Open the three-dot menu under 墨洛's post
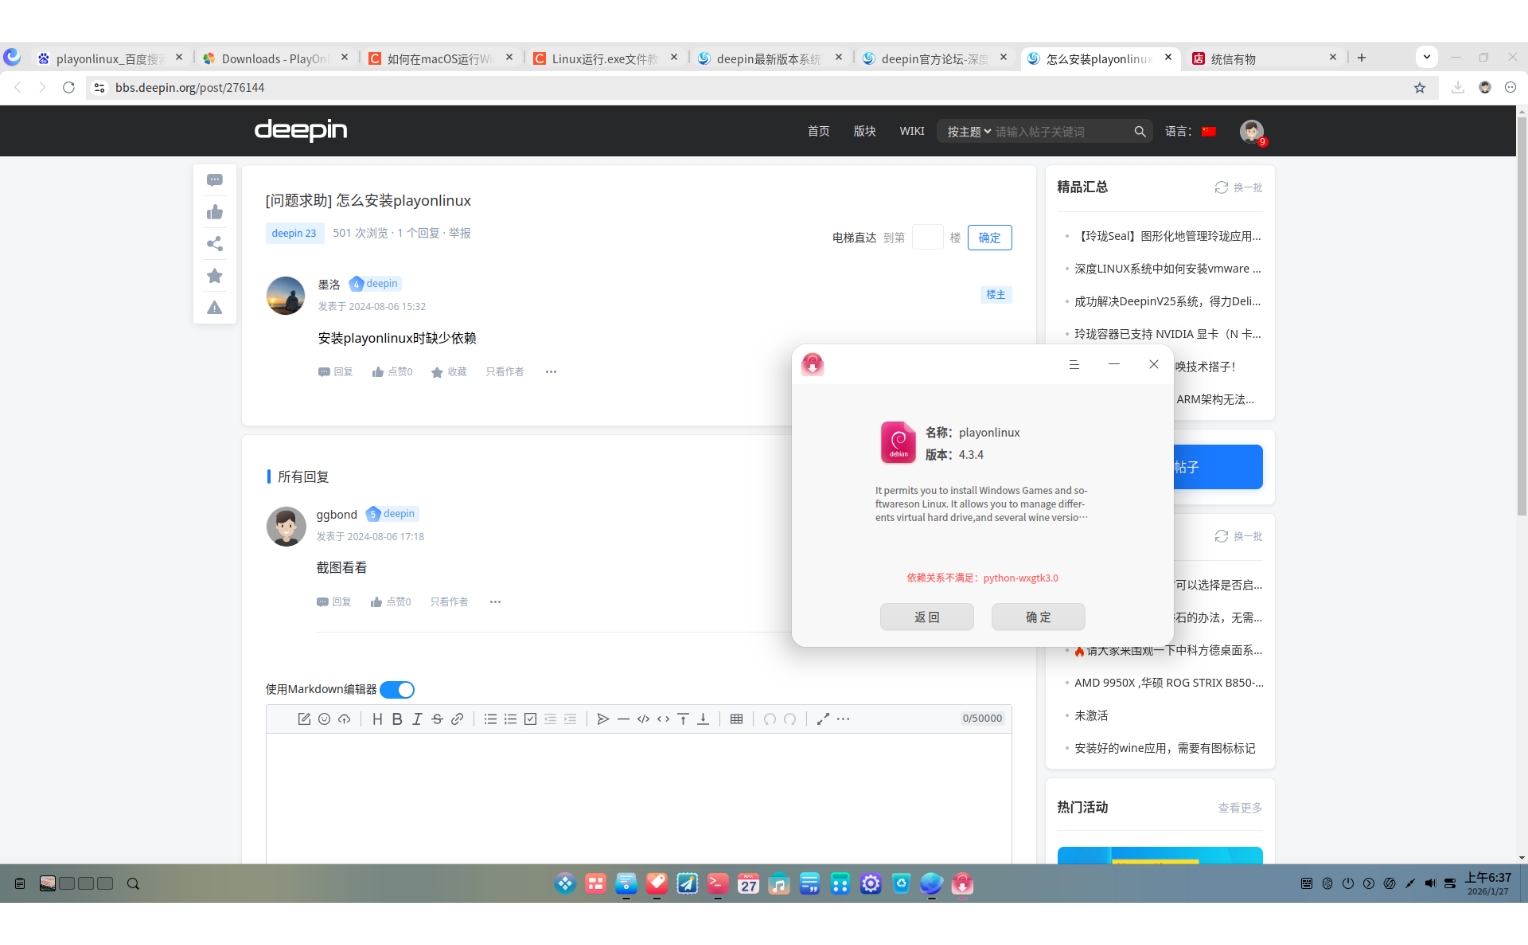Screen dimensions: 1528x945 (551, 372)
